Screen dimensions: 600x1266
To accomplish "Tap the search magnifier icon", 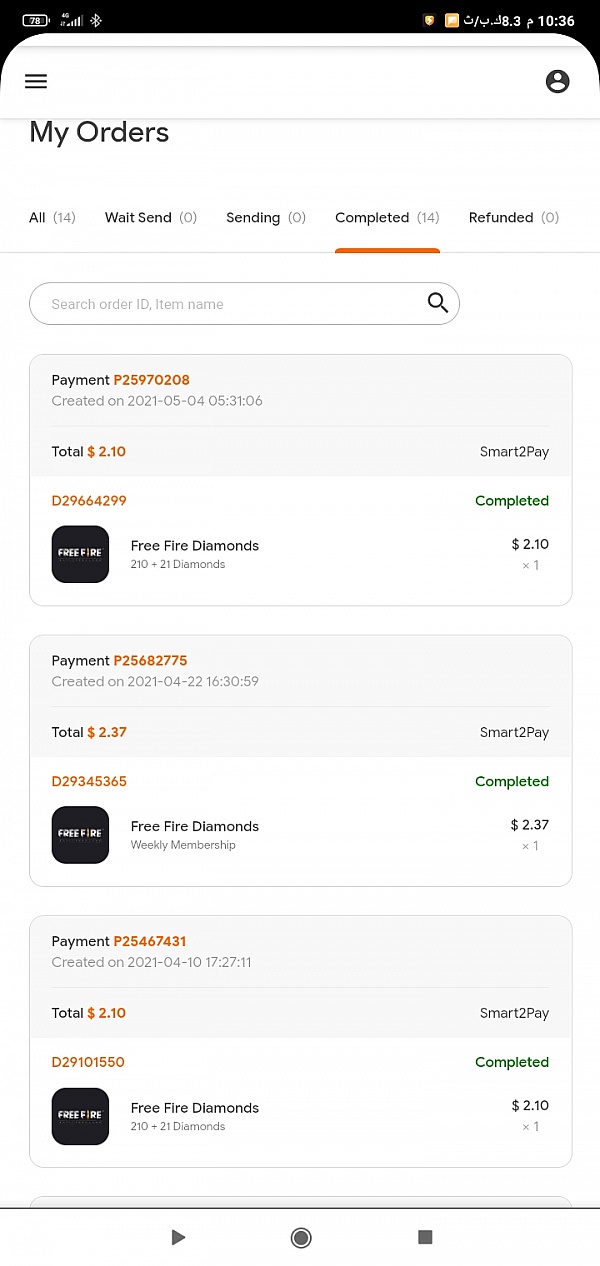I will [x=437, y=303].
